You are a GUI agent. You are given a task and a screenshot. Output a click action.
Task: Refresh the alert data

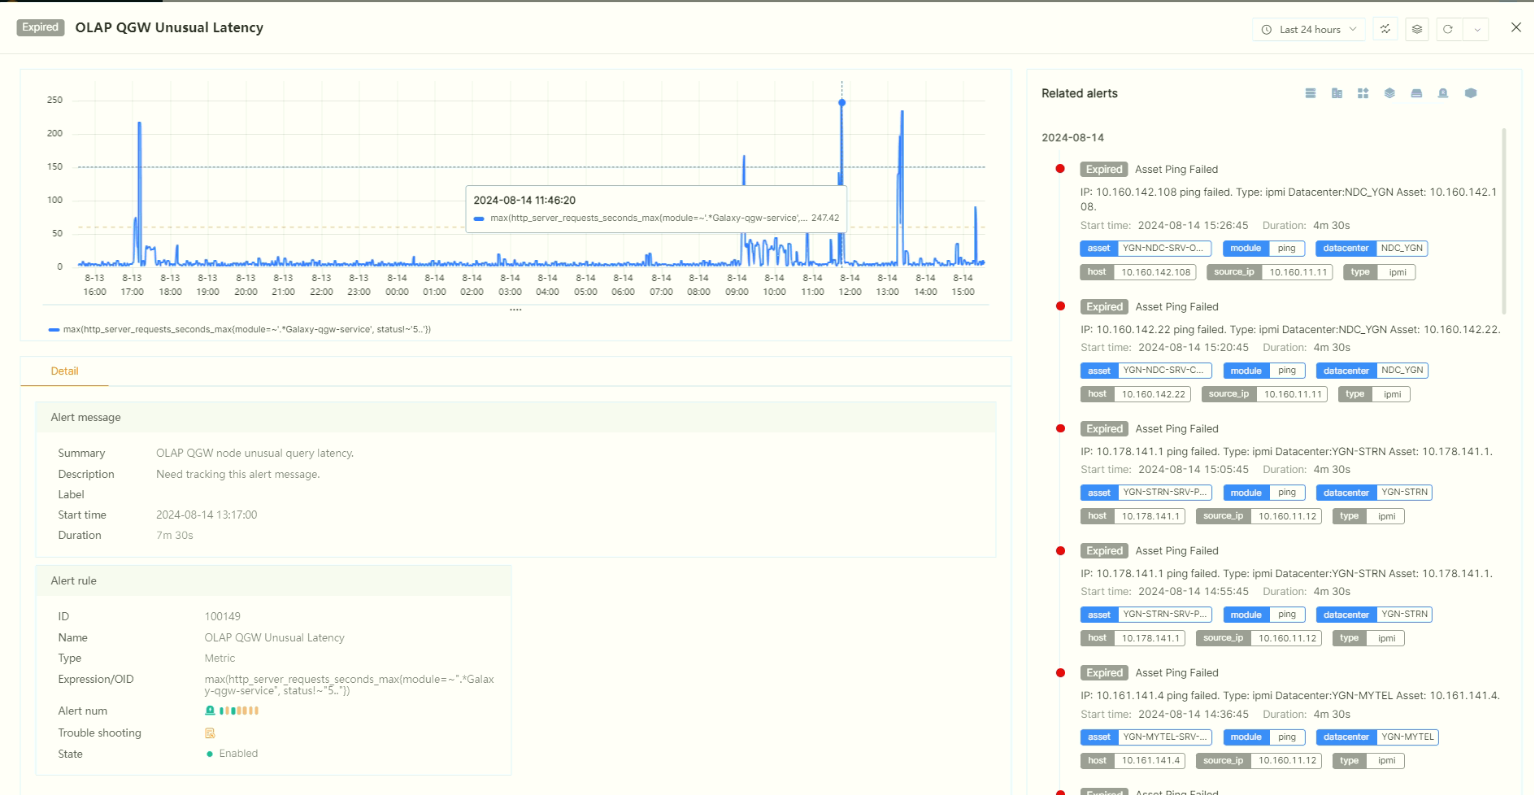tap(1448, 29)
